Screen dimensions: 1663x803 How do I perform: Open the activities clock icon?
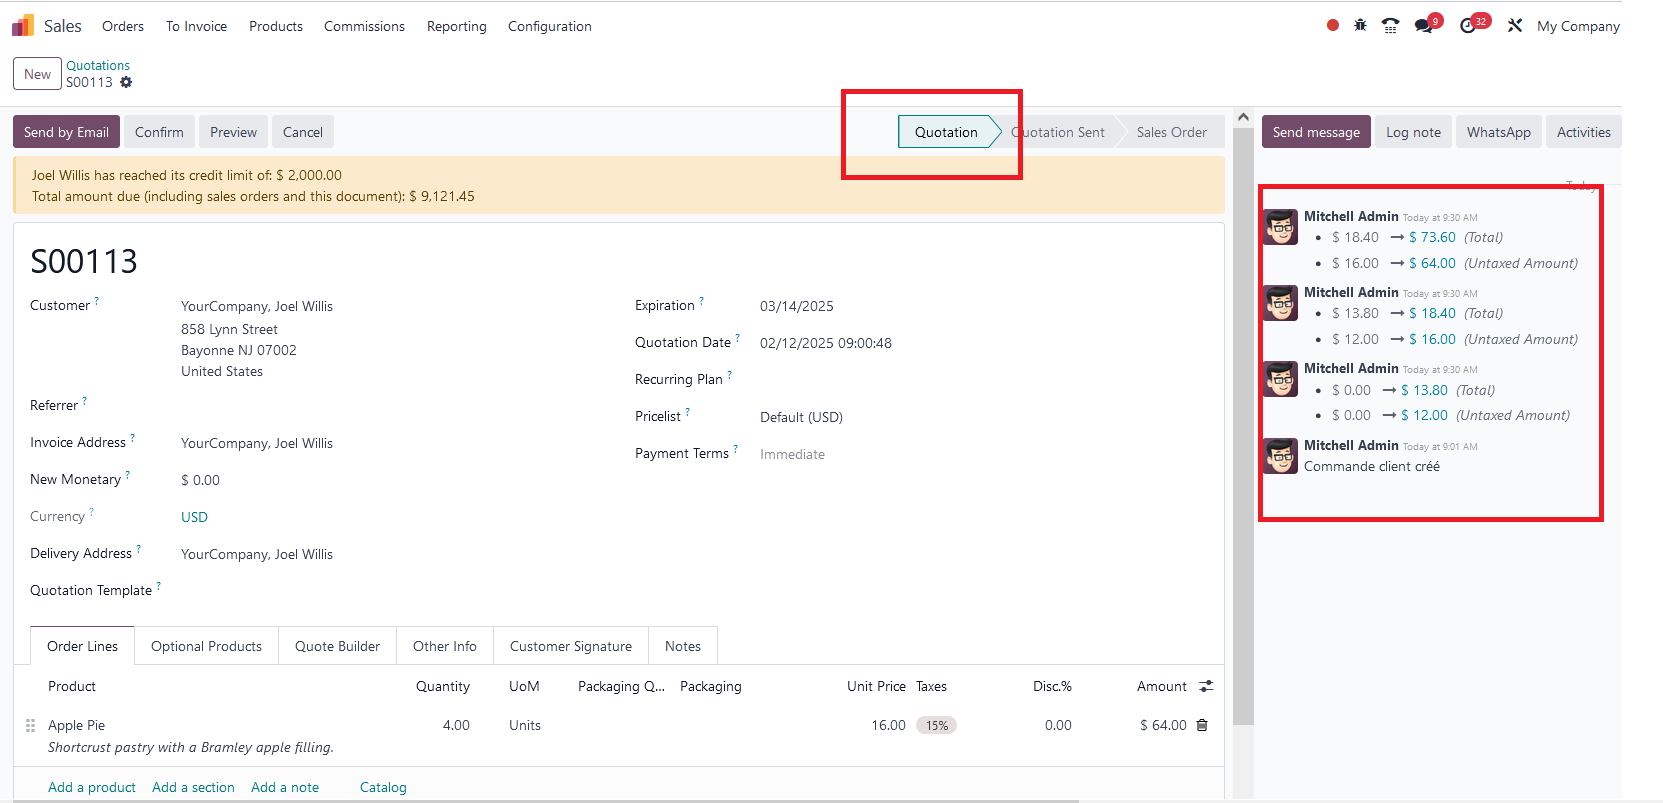point(1468,26)
